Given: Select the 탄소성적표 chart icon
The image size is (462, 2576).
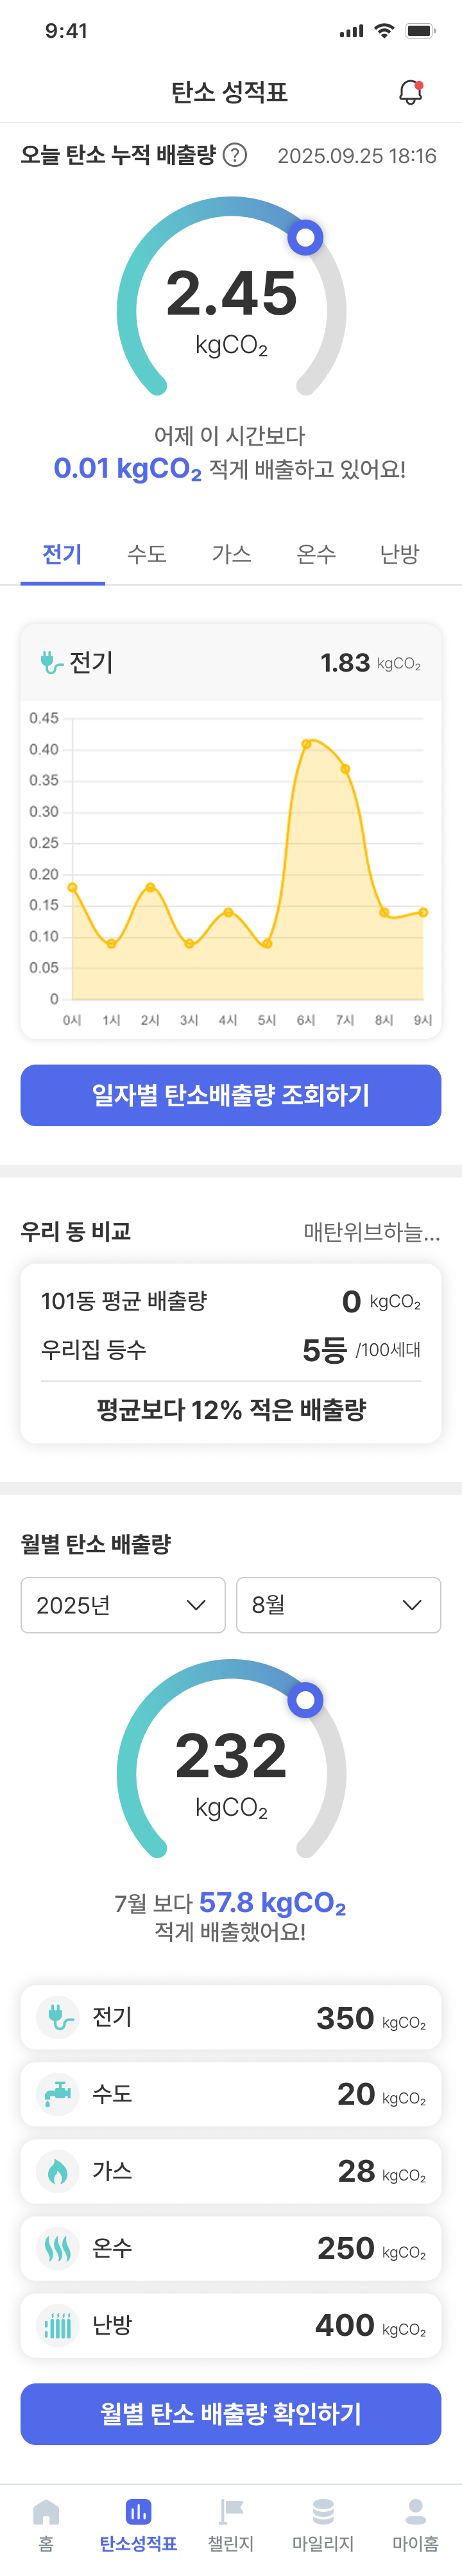Looking at the screenshot, I should [138, 2511].
